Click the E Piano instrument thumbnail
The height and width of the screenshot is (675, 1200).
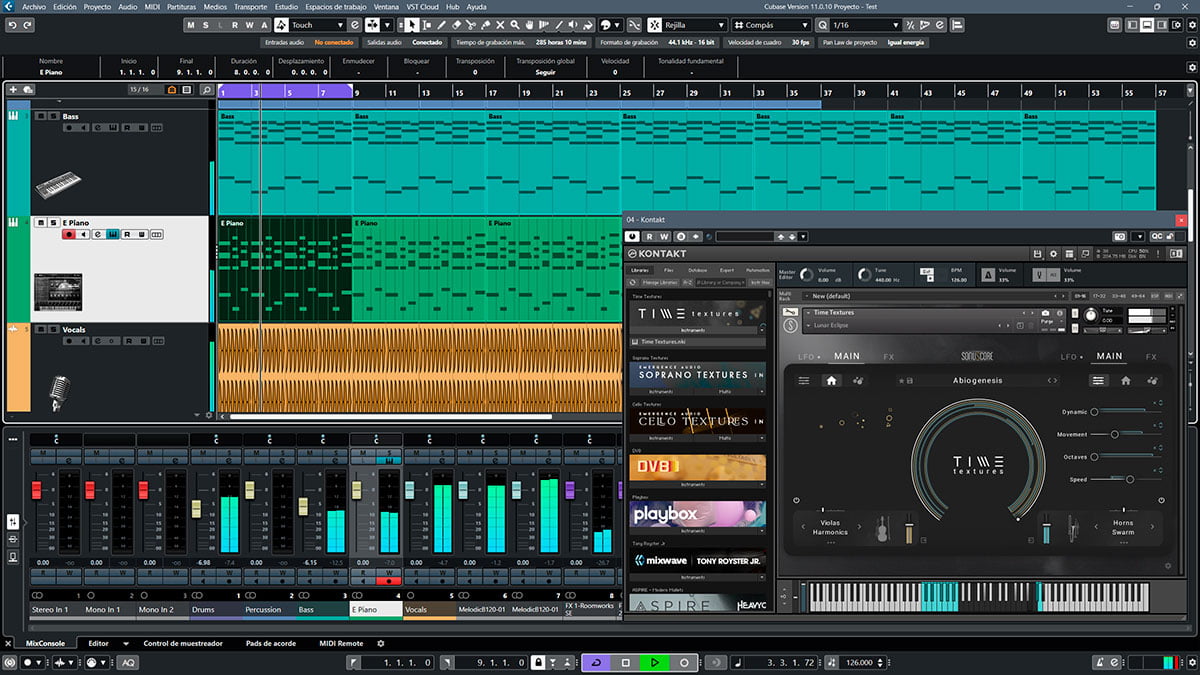pyautogui.click(x=57, y=291)
